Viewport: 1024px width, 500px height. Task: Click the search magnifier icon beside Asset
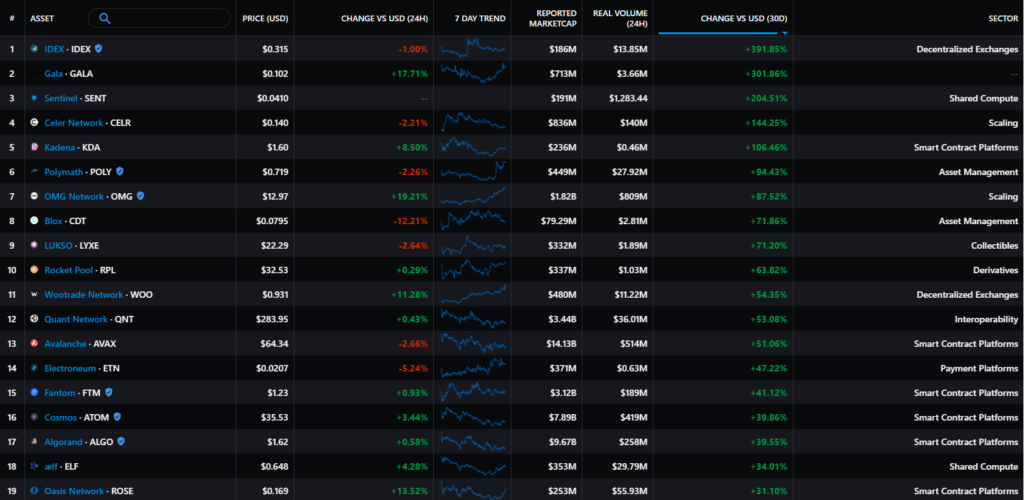105,18
